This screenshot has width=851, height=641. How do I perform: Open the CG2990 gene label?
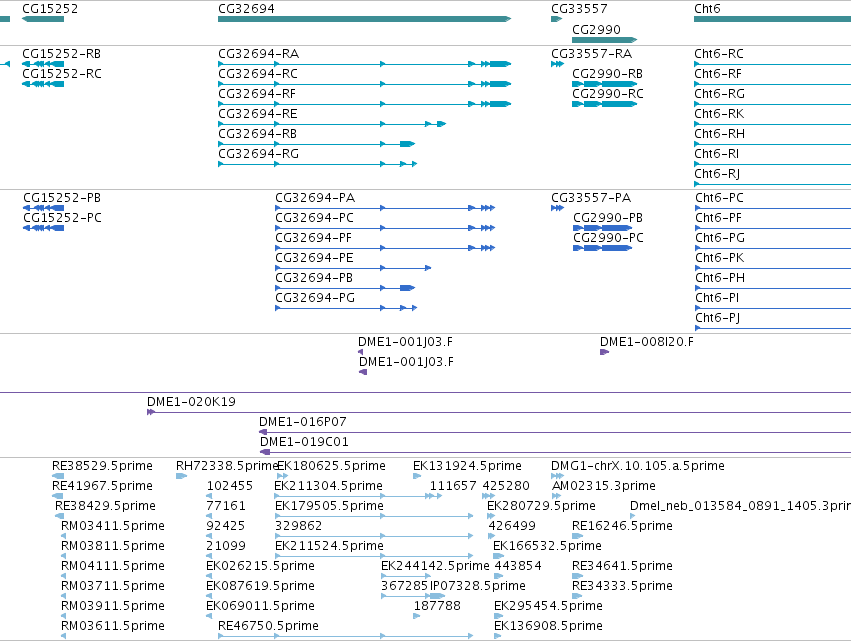click(x=596, y=29)
